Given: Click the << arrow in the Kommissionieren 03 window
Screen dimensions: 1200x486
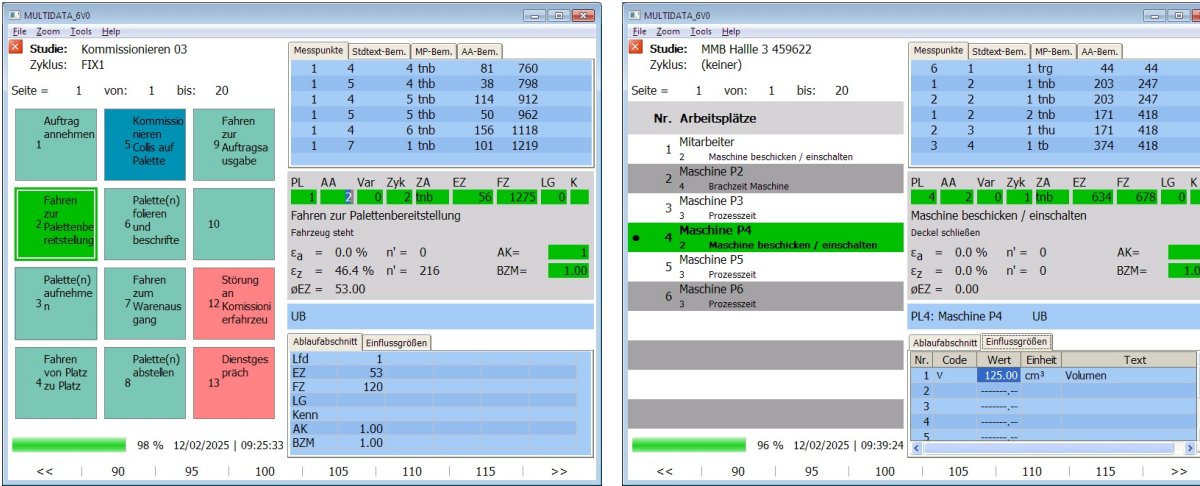Looking at the screenshot, I should click(45, 470).
